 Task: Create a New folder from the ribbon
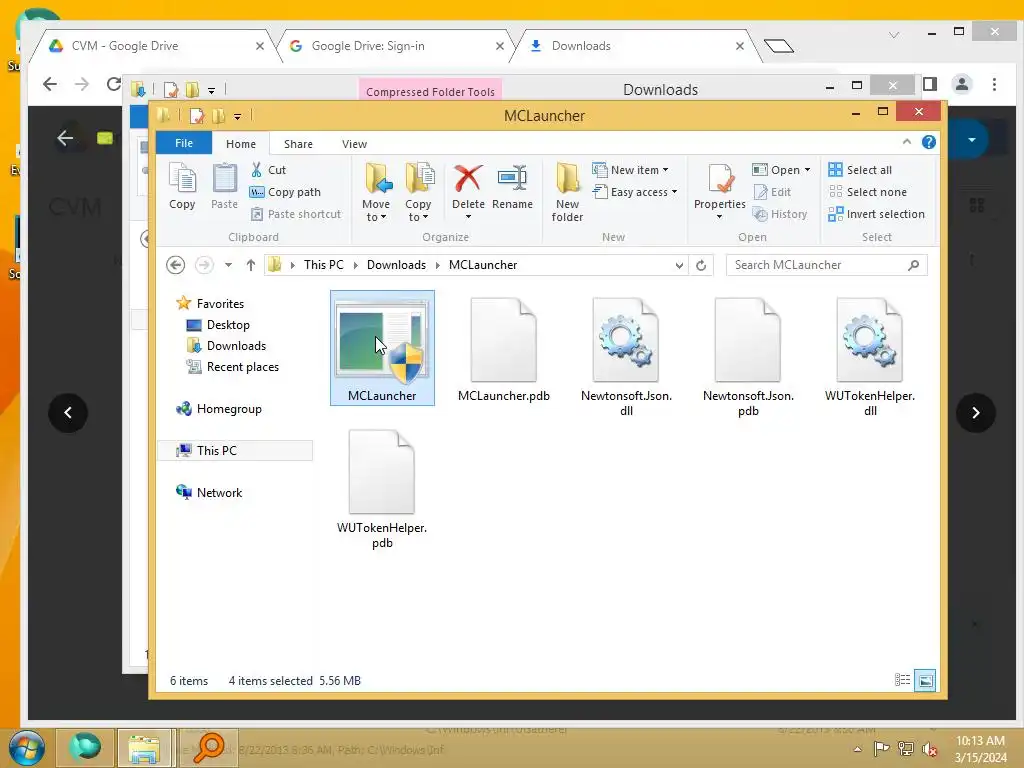567,192
